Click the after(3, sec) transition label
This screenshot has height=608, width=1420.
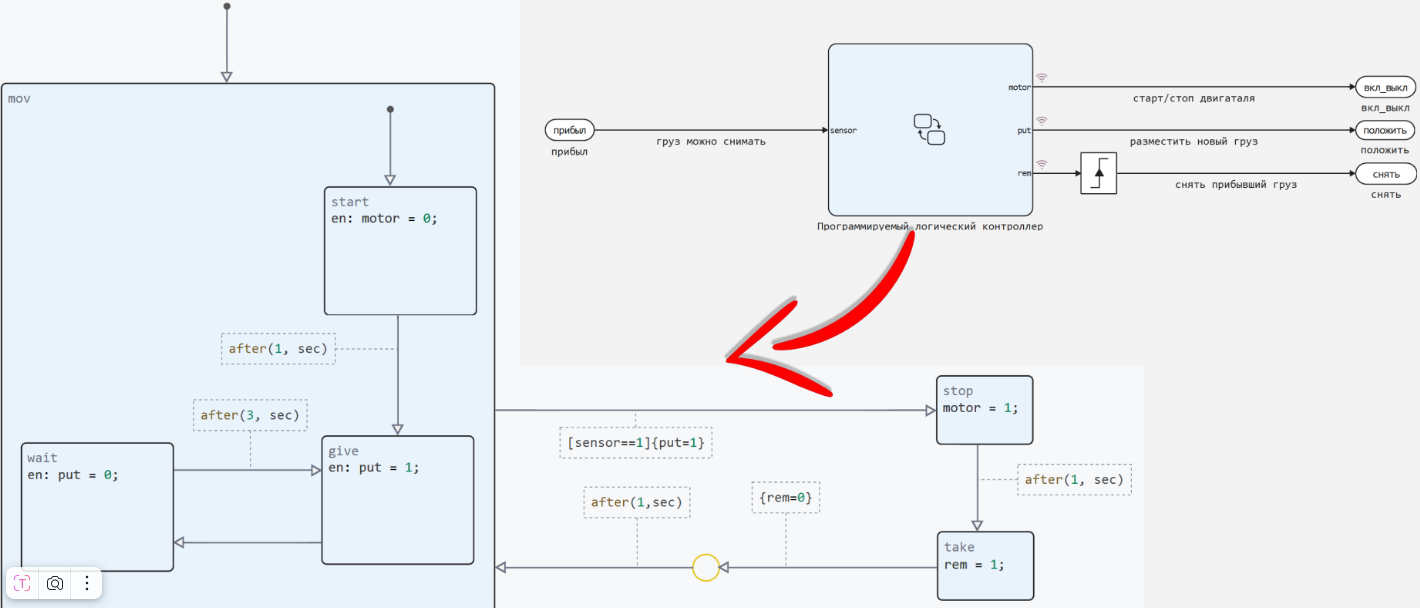tap(250, 415)
